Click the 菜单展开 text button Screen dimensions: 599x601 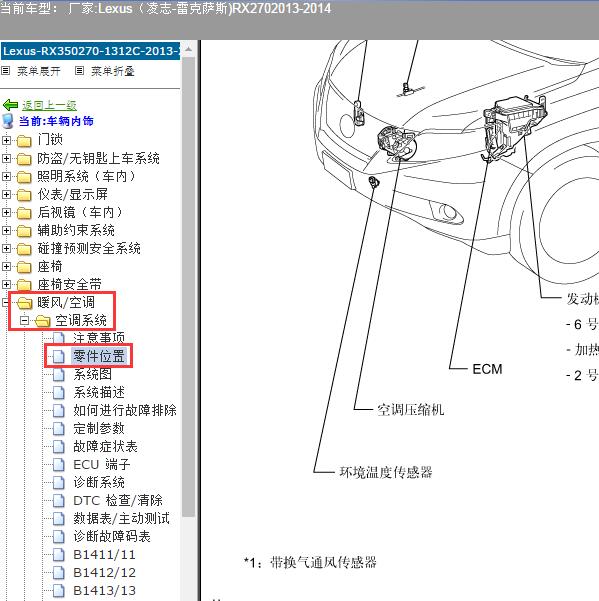pyautogui.click(x=39, y=71)
